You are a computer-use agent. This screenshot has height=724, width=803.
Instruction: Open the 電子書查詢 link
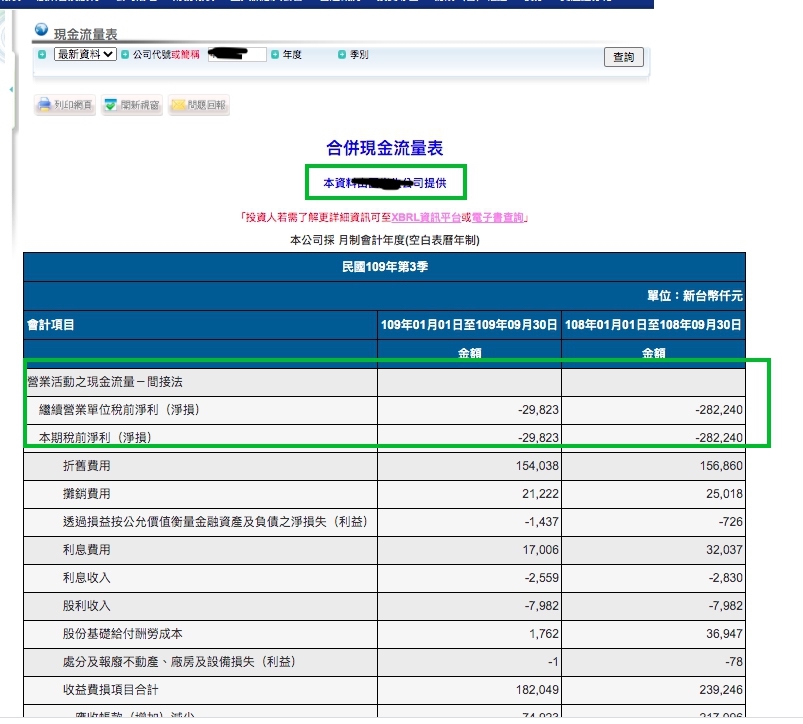tap(497, 218)
